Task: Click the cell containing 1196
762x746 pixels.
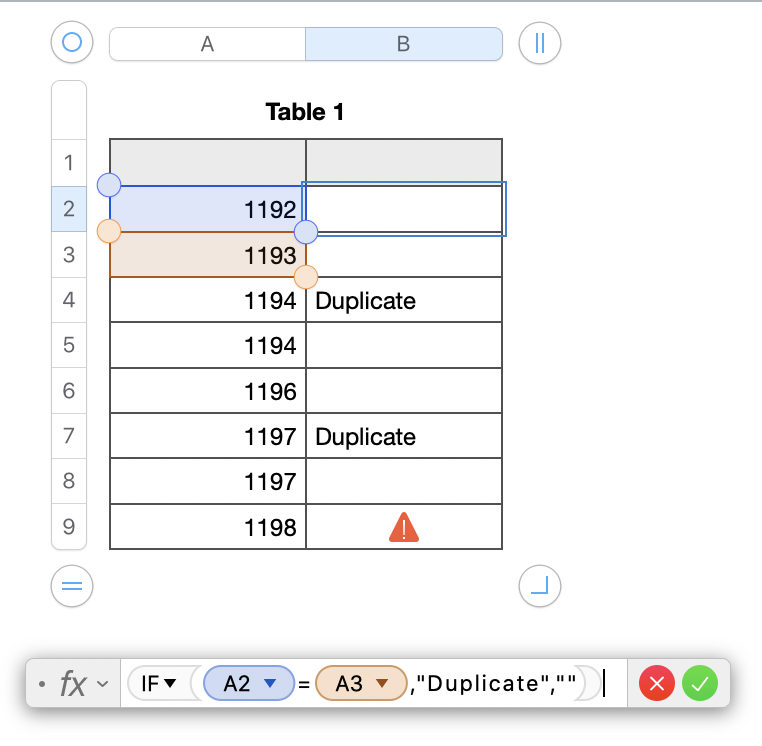Action: click(x=208, y=392)
